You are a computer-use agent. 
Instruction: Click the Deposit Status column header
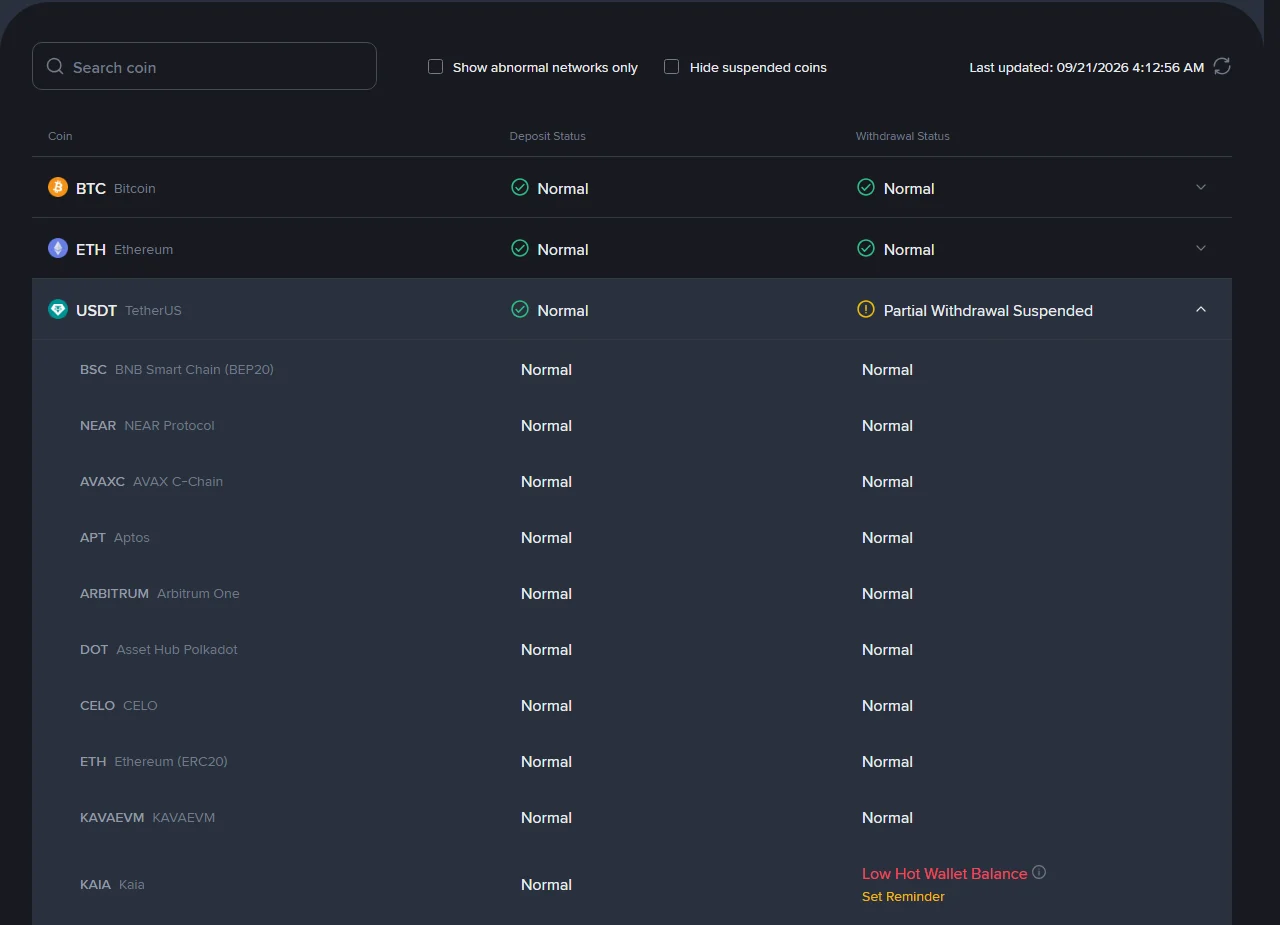point(547,136)
